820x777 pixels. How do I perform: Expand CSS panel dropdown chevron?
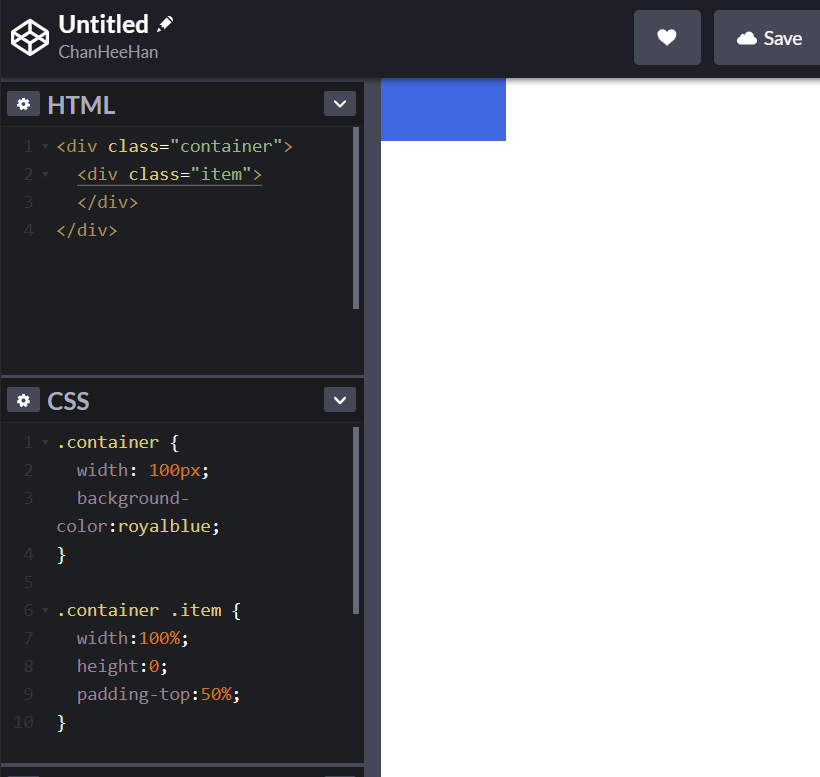coord(340,400)
